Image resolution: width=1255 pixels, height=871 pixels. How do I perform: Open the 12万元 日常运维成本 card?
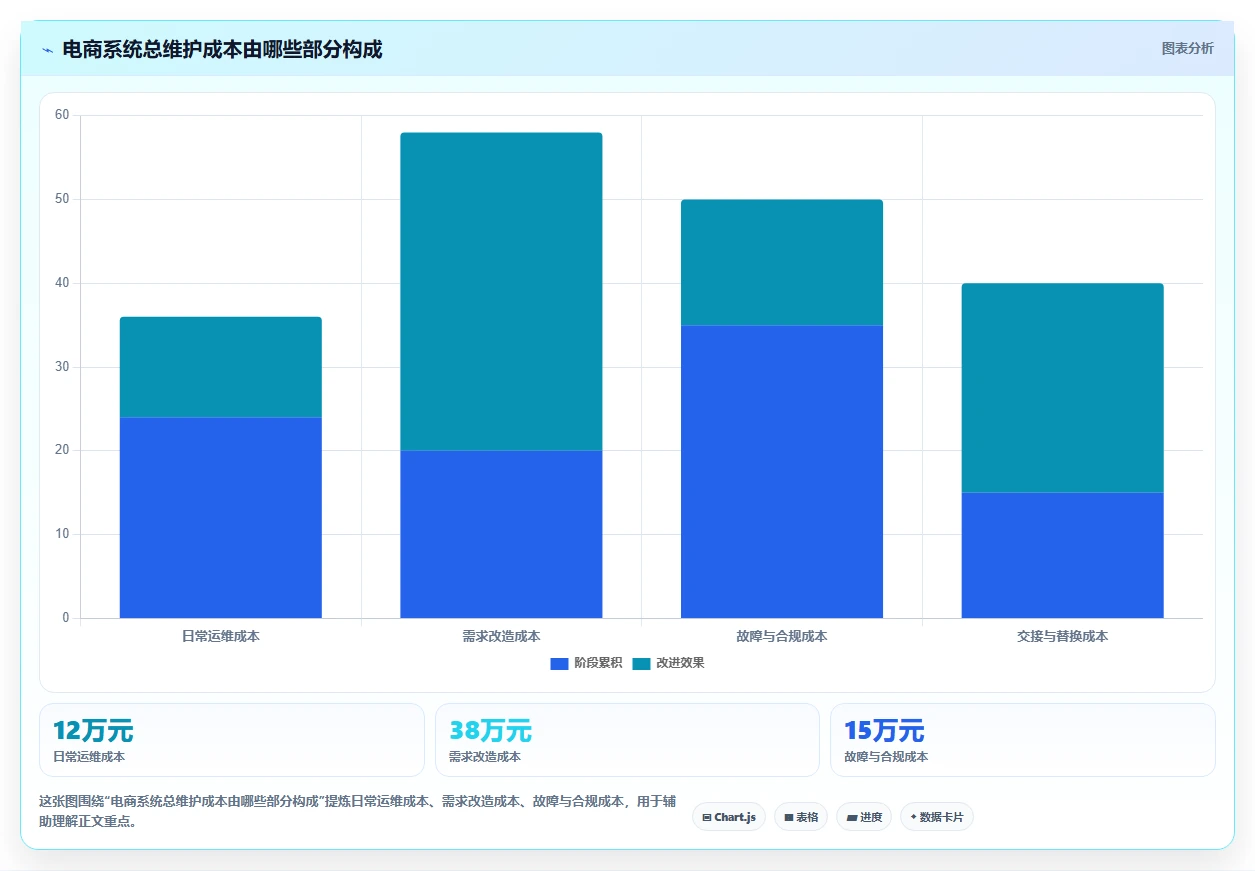click(232, 740)
